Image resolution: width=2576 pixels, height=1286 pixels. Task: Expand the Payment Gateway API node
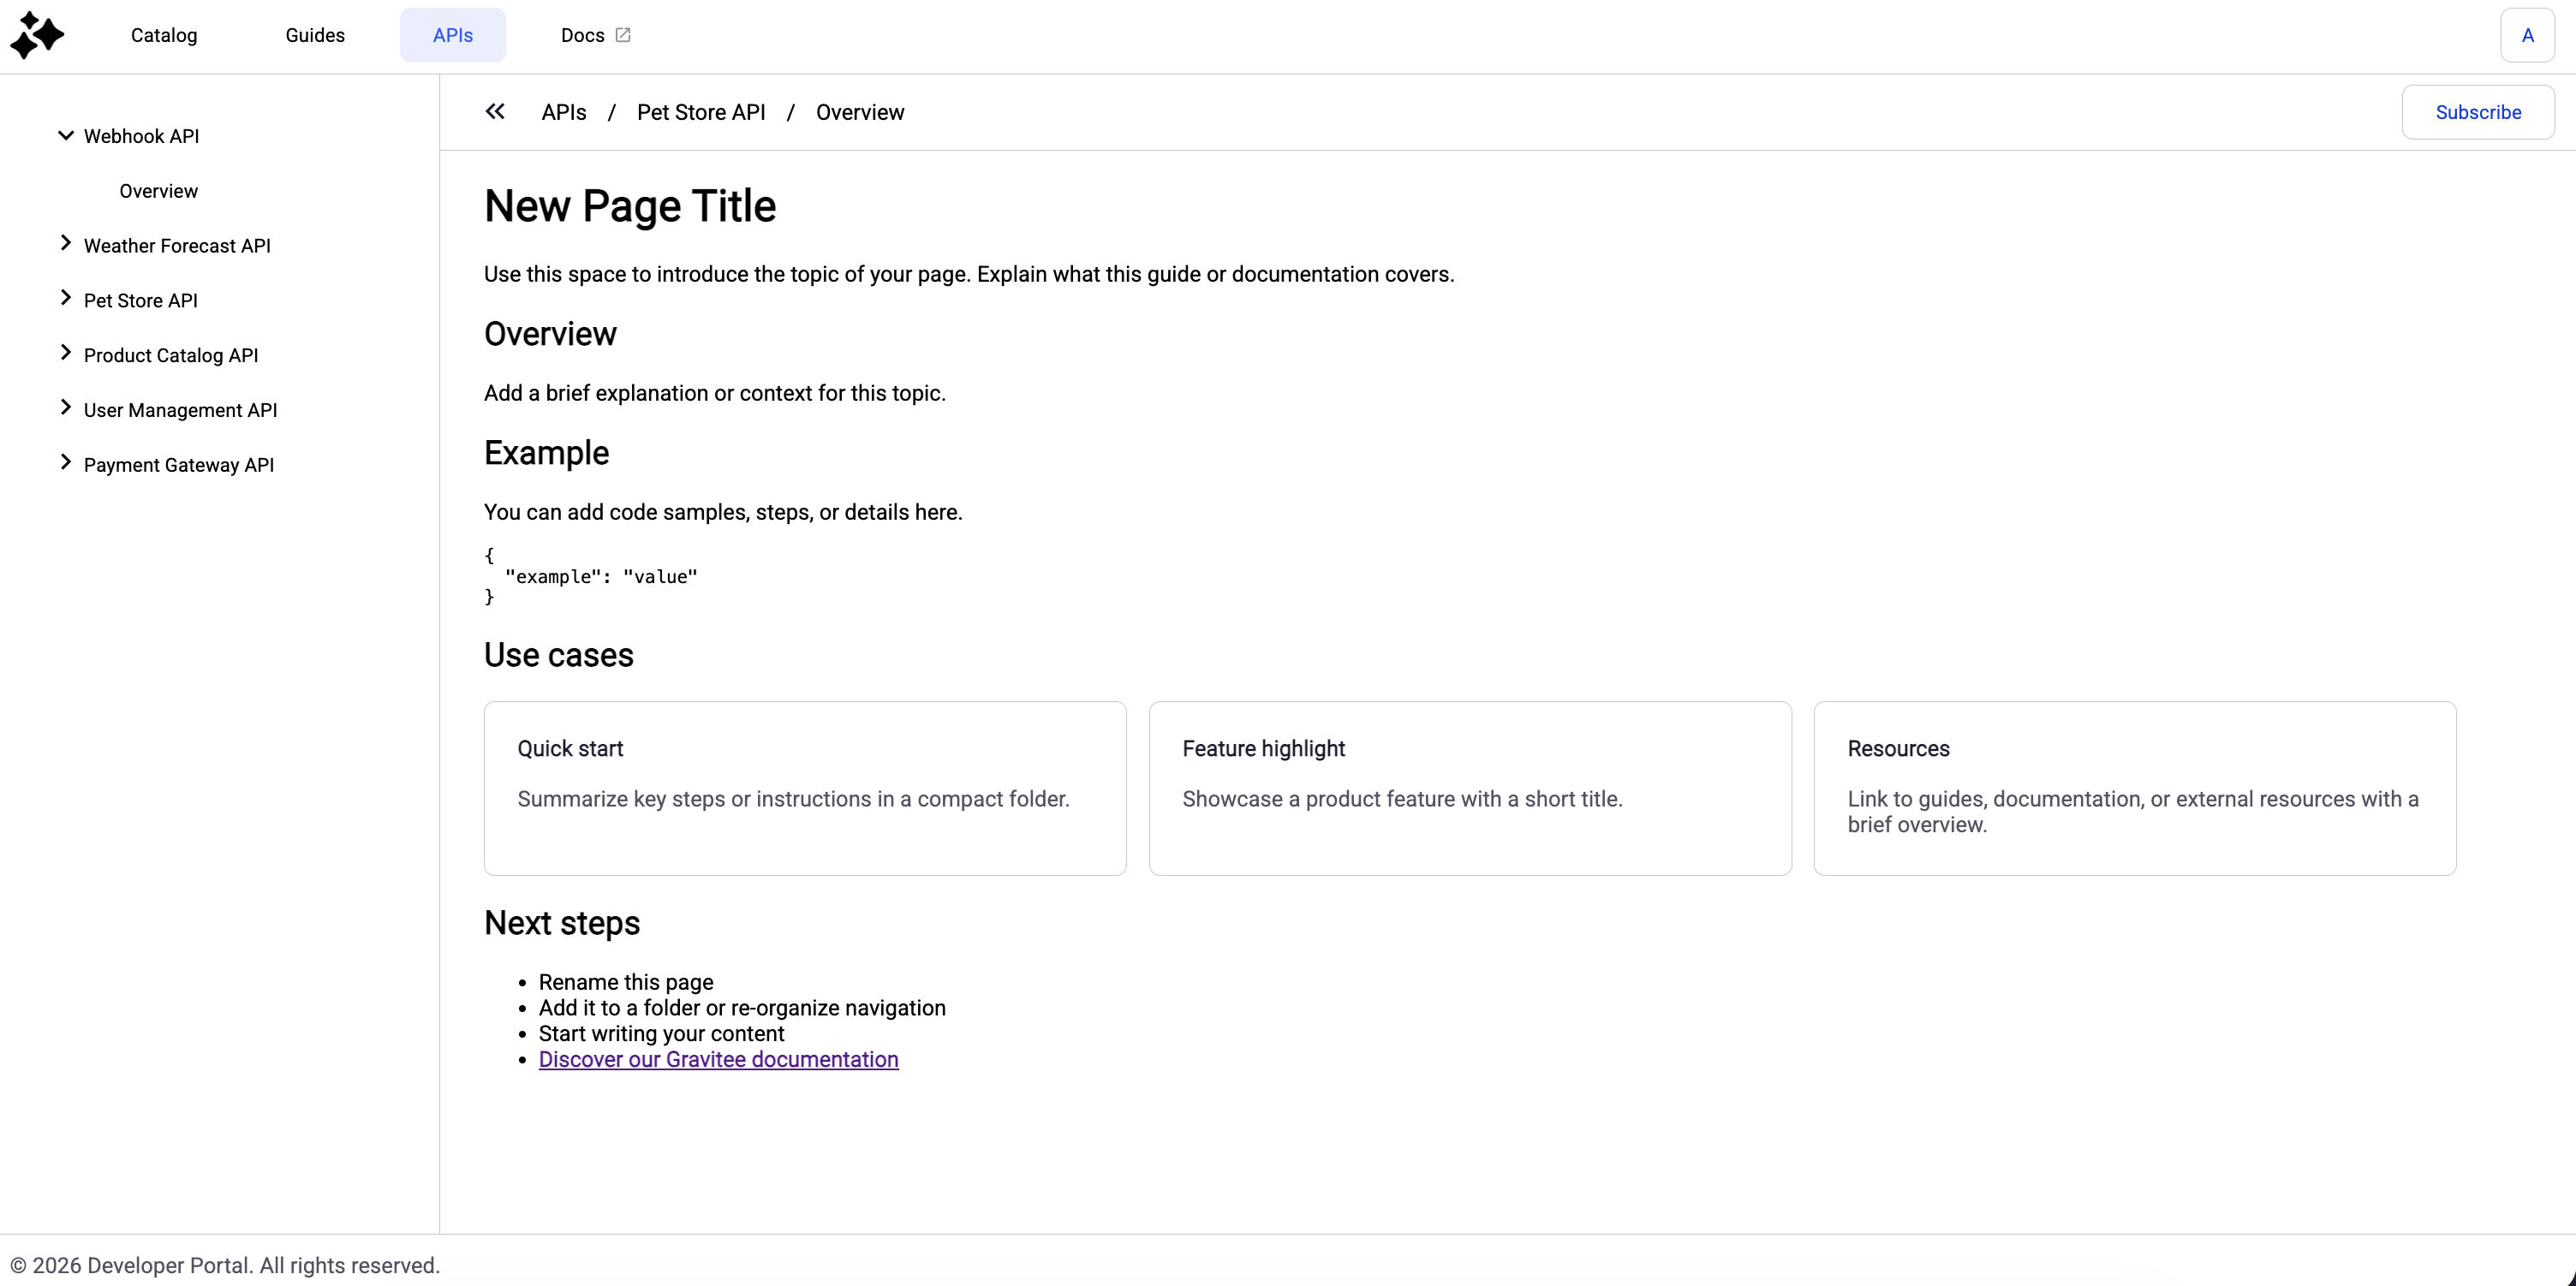point(66,463)
